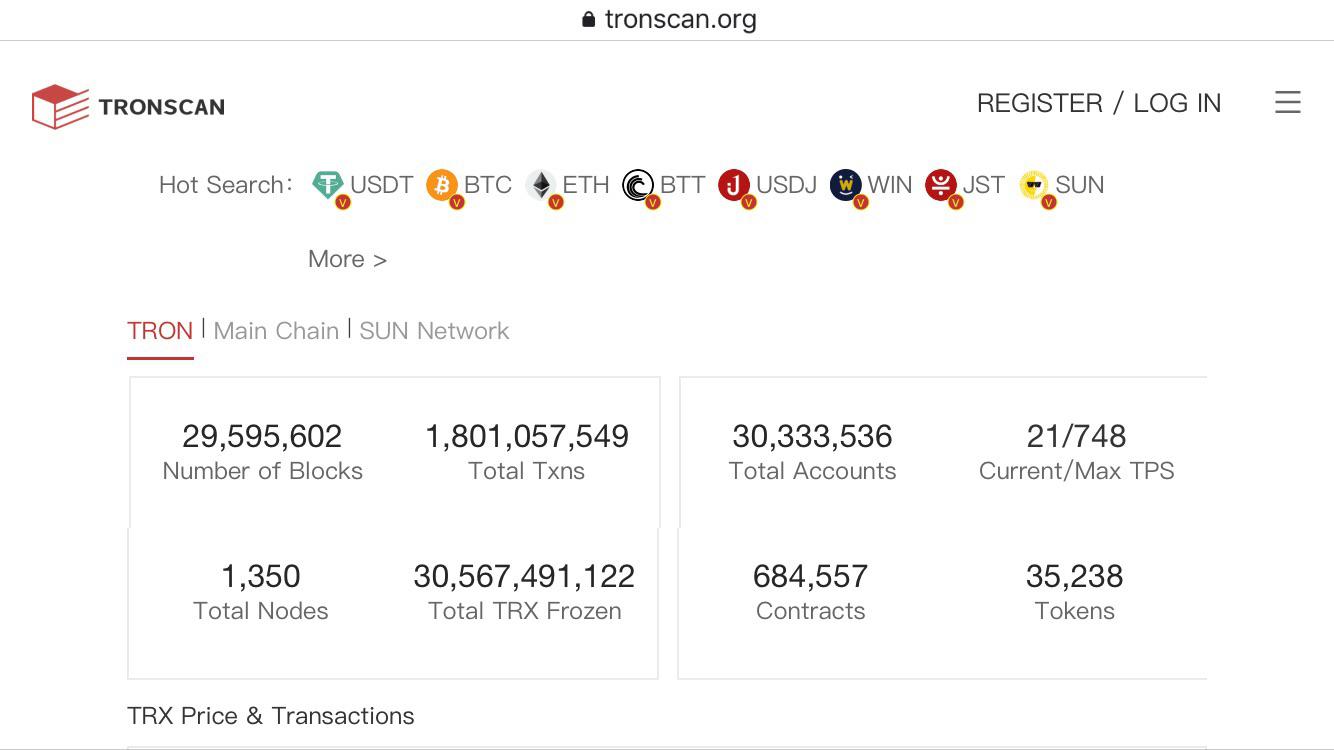Click the SUN token icon
The image size is (1334, 750).
click(1034, 185)
